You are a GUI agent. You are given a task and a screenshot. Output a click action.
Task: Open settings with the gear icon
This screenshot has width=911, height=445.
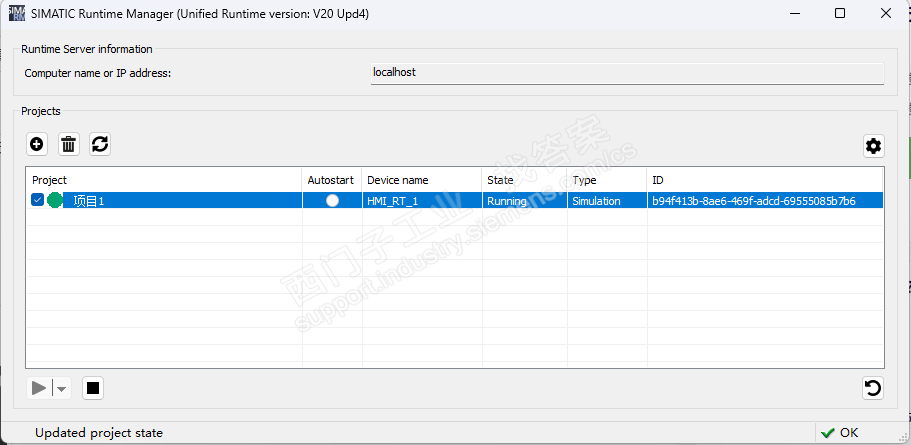[873, 146]
